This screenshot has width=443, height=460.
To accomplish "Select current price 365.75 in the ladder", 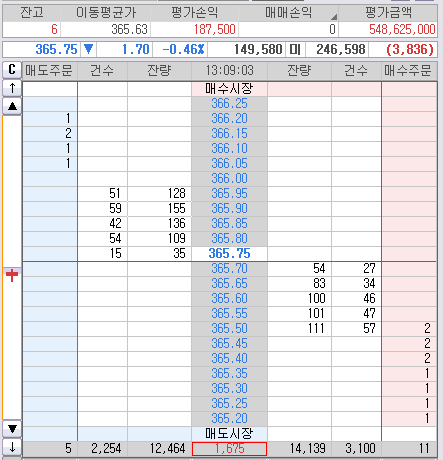I will (x=229, y=254).
